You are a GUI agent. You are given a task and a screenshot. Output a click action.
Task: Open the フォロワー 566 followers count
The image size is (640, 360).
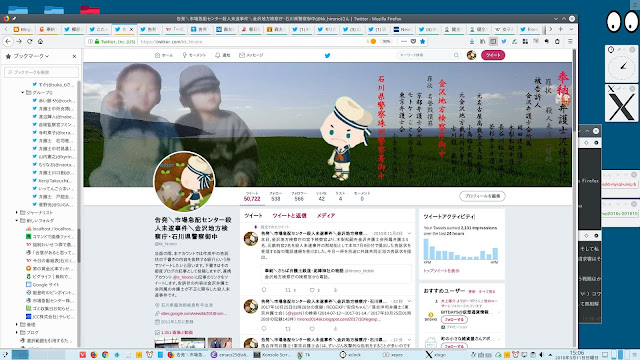point(299,196)
